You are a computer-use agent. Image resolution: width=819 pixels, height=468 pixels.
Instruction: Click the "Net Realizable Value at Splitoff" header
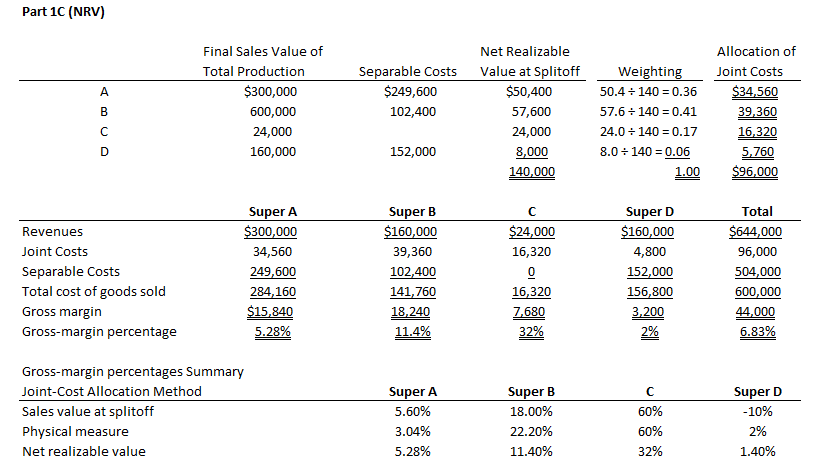pyautogui.click(x=524, y=61)
